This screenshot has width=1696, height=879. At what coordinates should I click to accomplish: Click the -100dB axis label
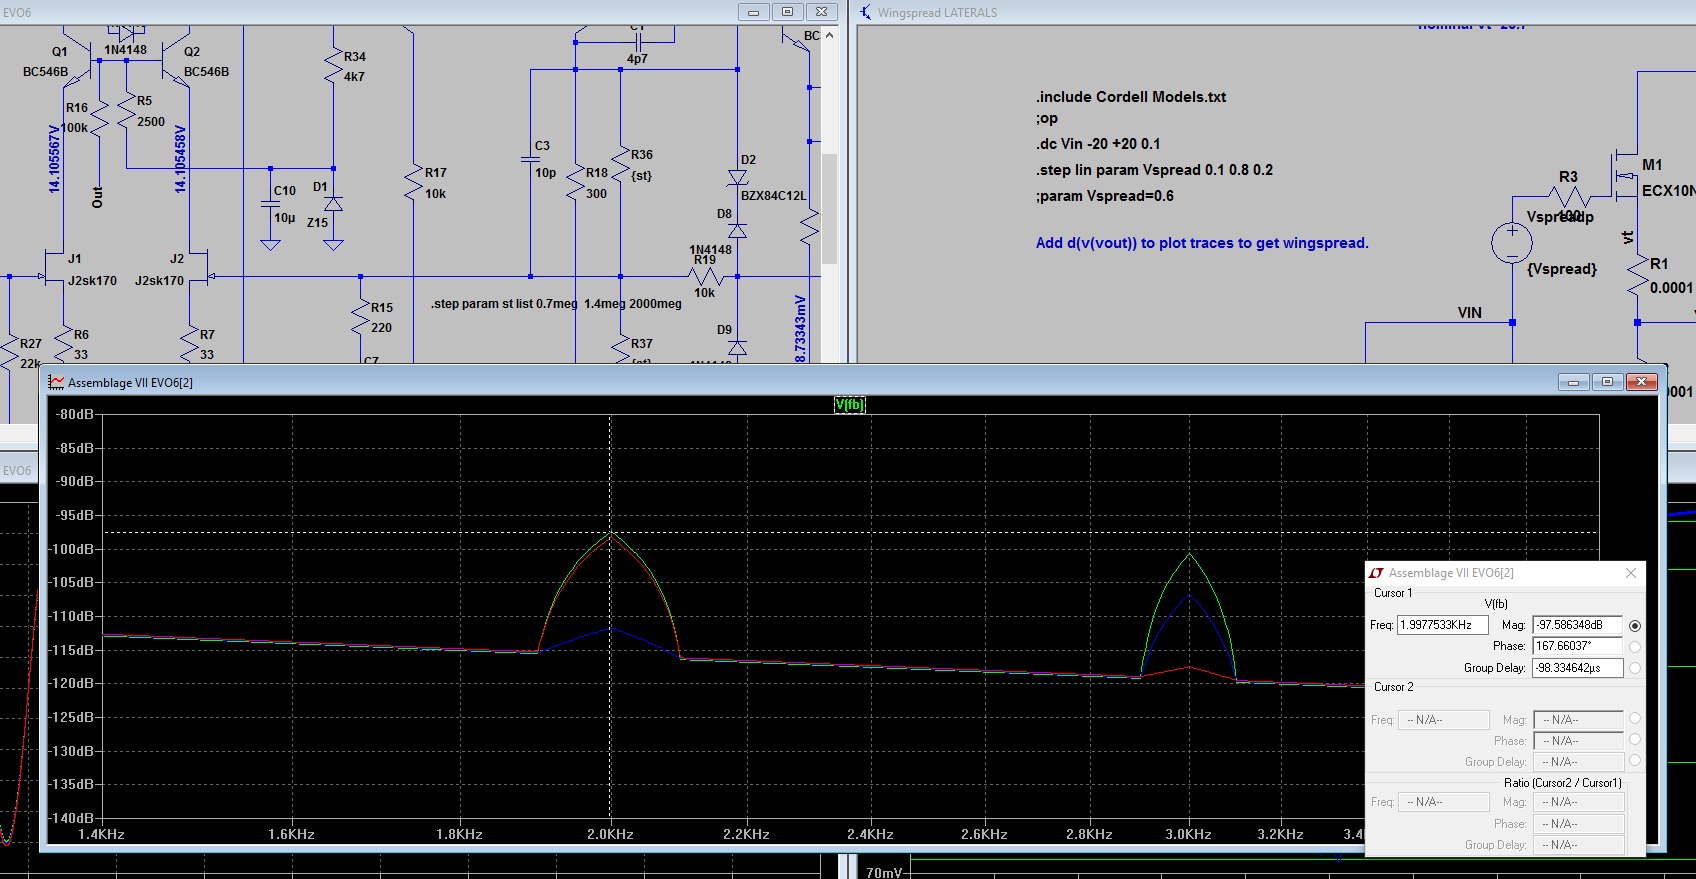point(72,549)
